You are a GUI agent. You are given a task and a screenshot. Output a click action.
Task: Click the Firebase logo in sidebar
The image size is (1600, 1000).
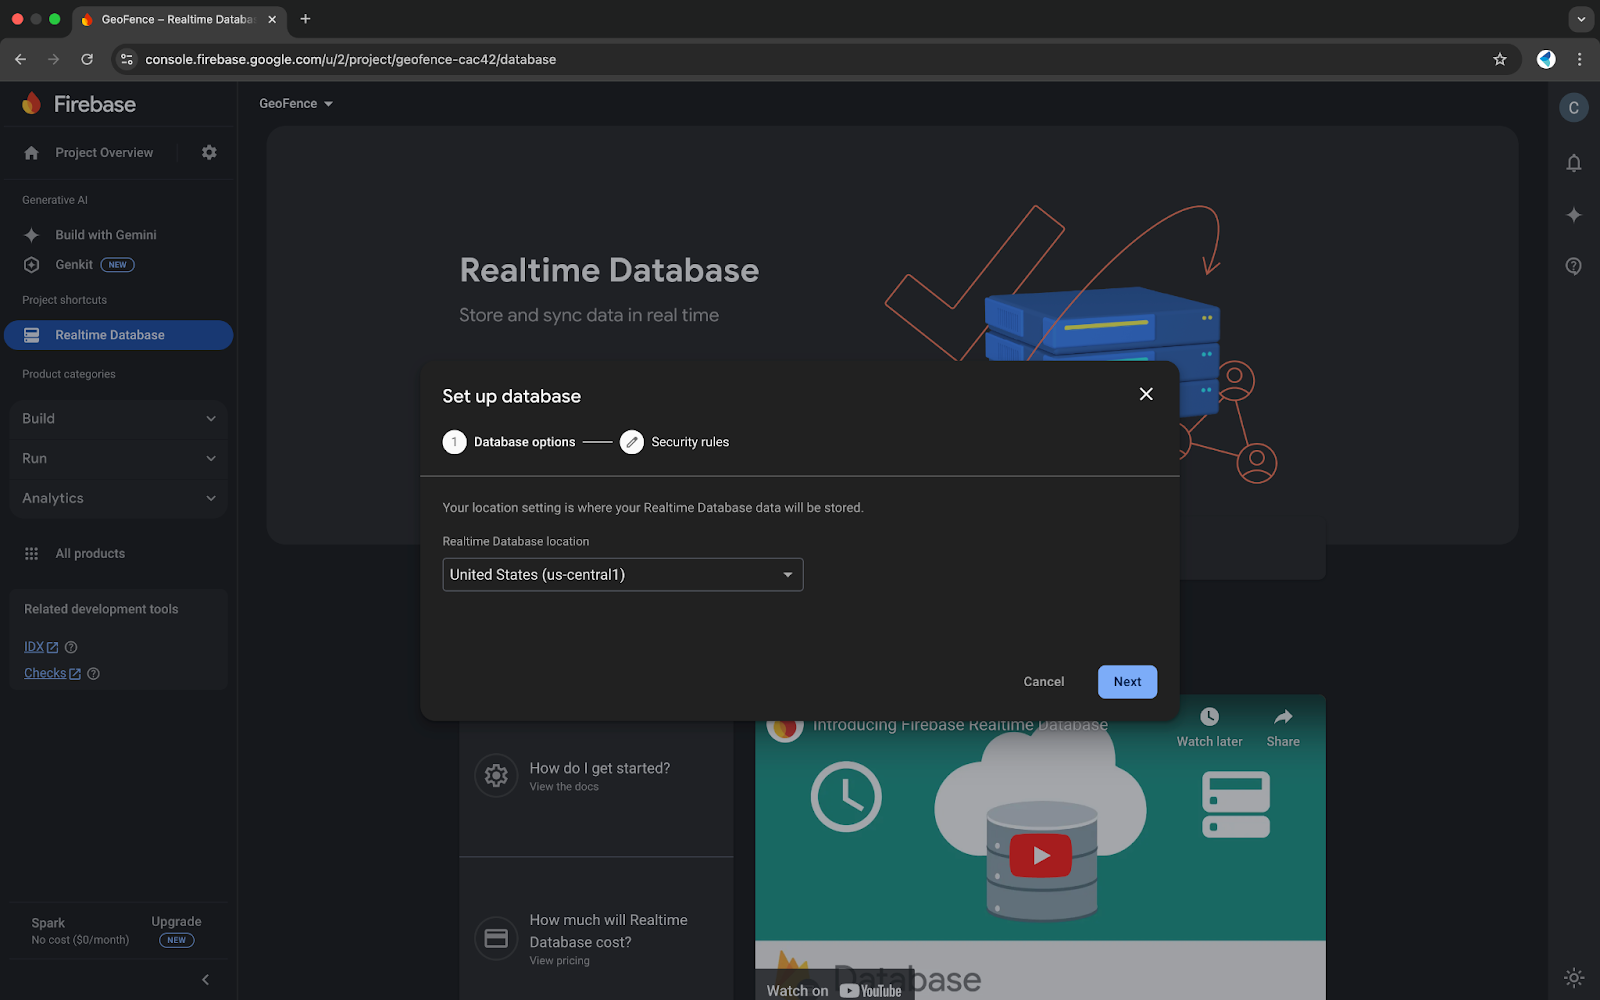79,104
